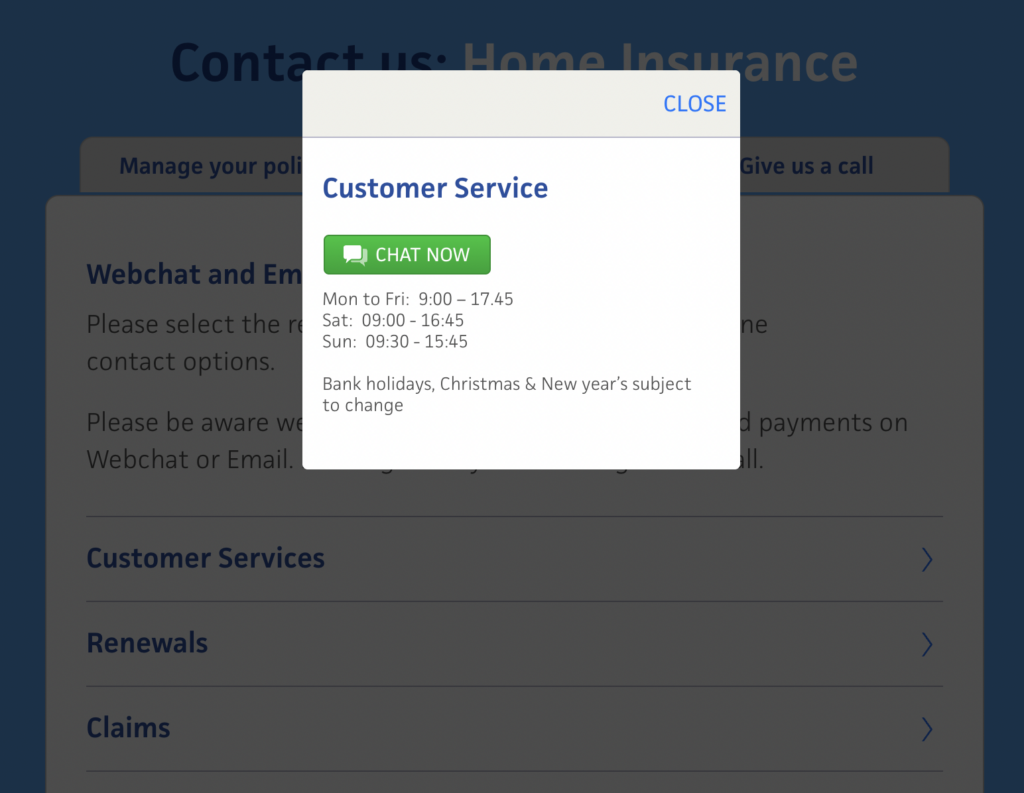Switch to the Give us a call tab
Image resolution: width=1024 pixels, height=793 pixels.
click(x=807, y=166)
